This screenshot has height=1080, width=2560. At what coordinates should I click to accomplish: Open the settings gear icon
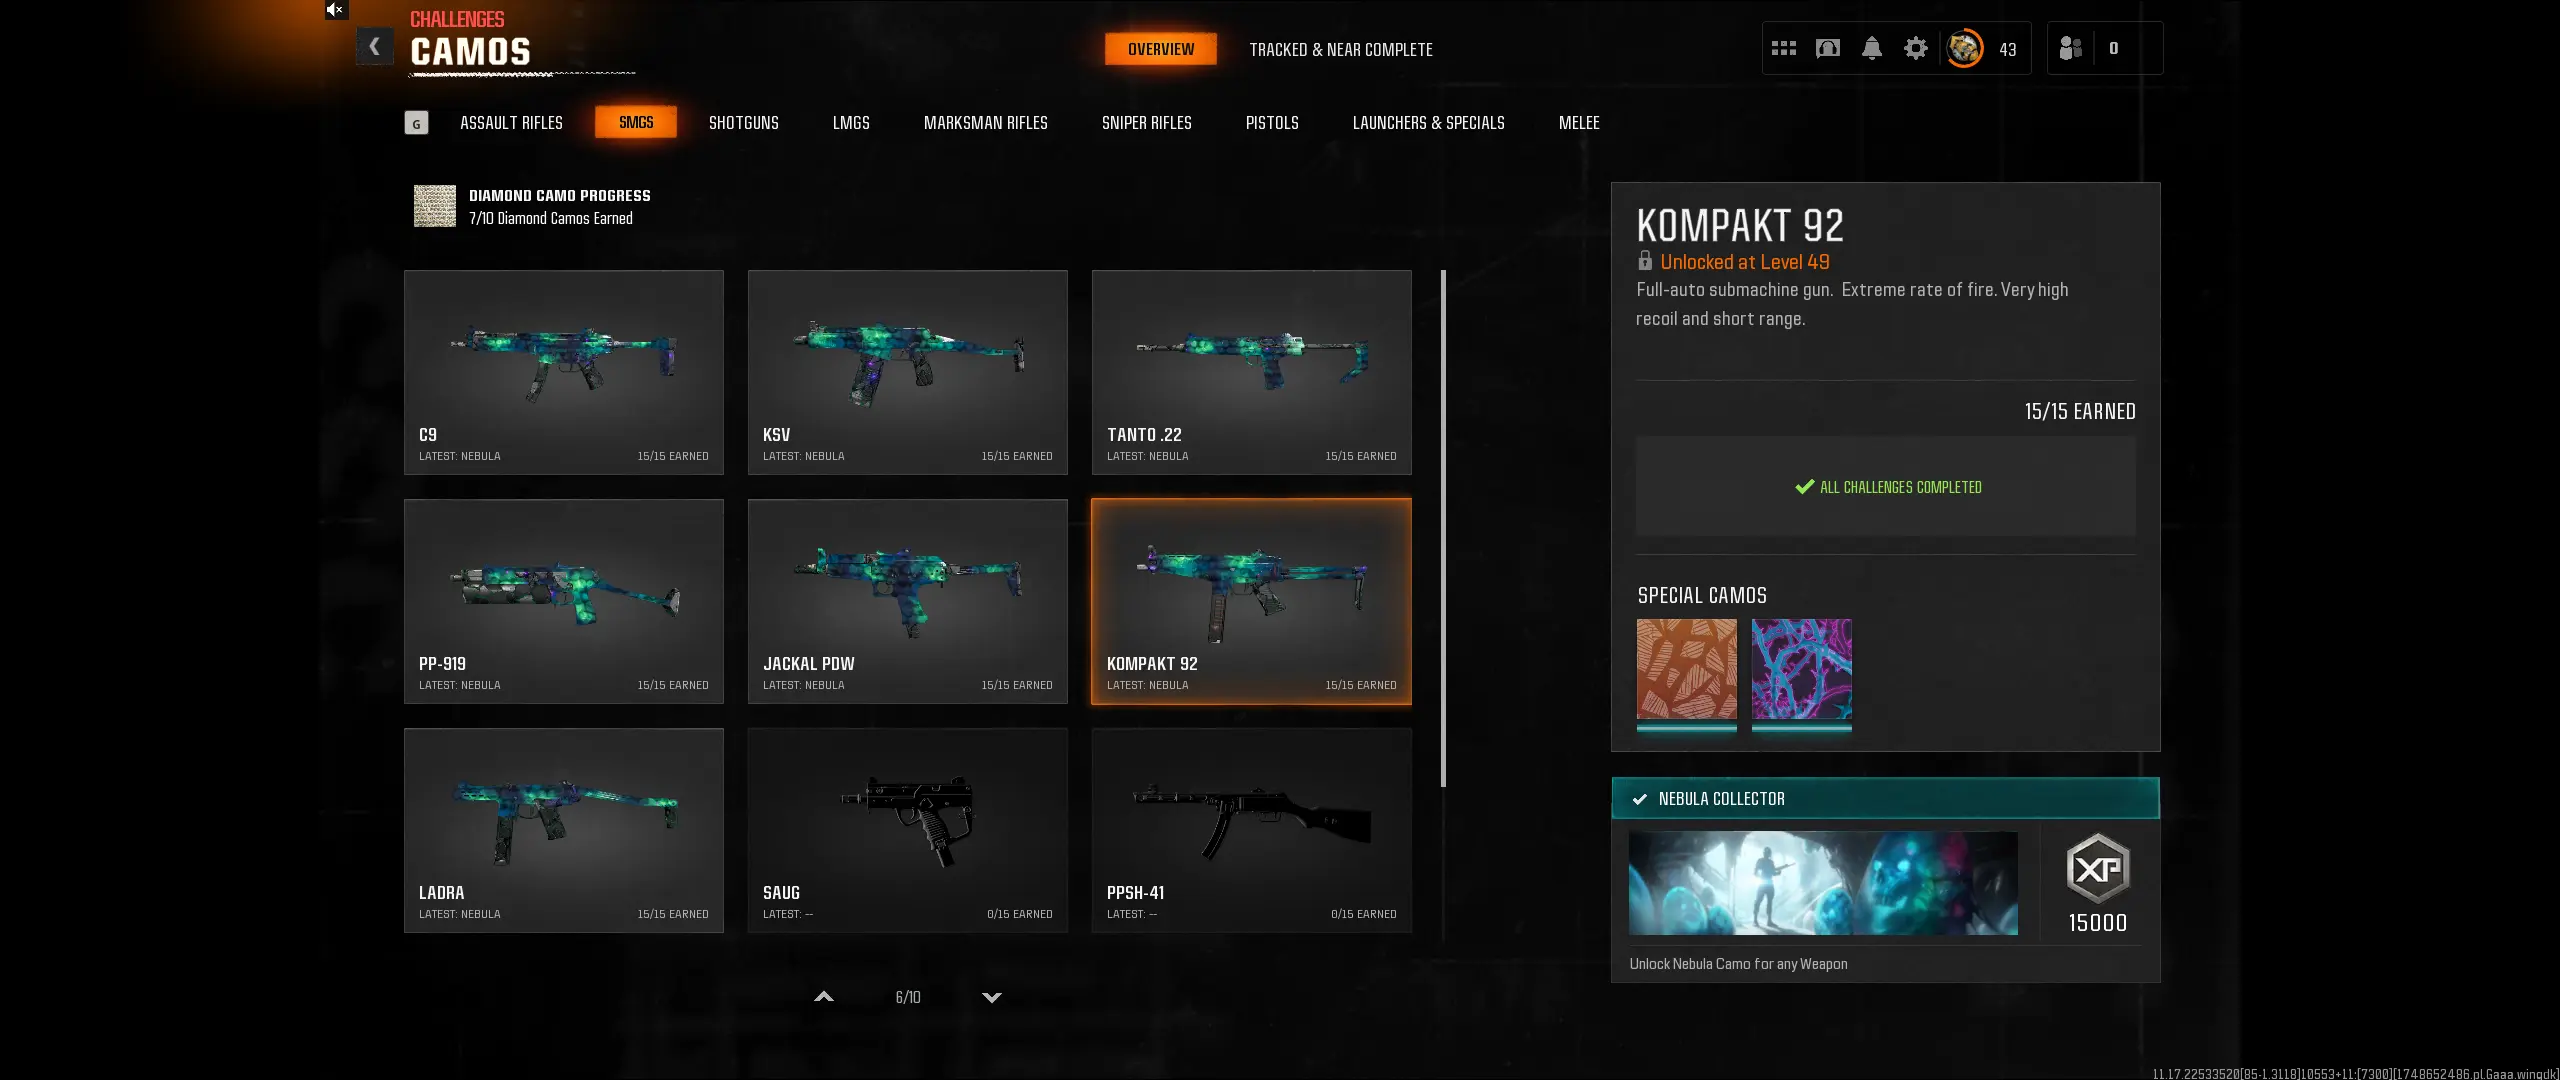point(1915,48)
